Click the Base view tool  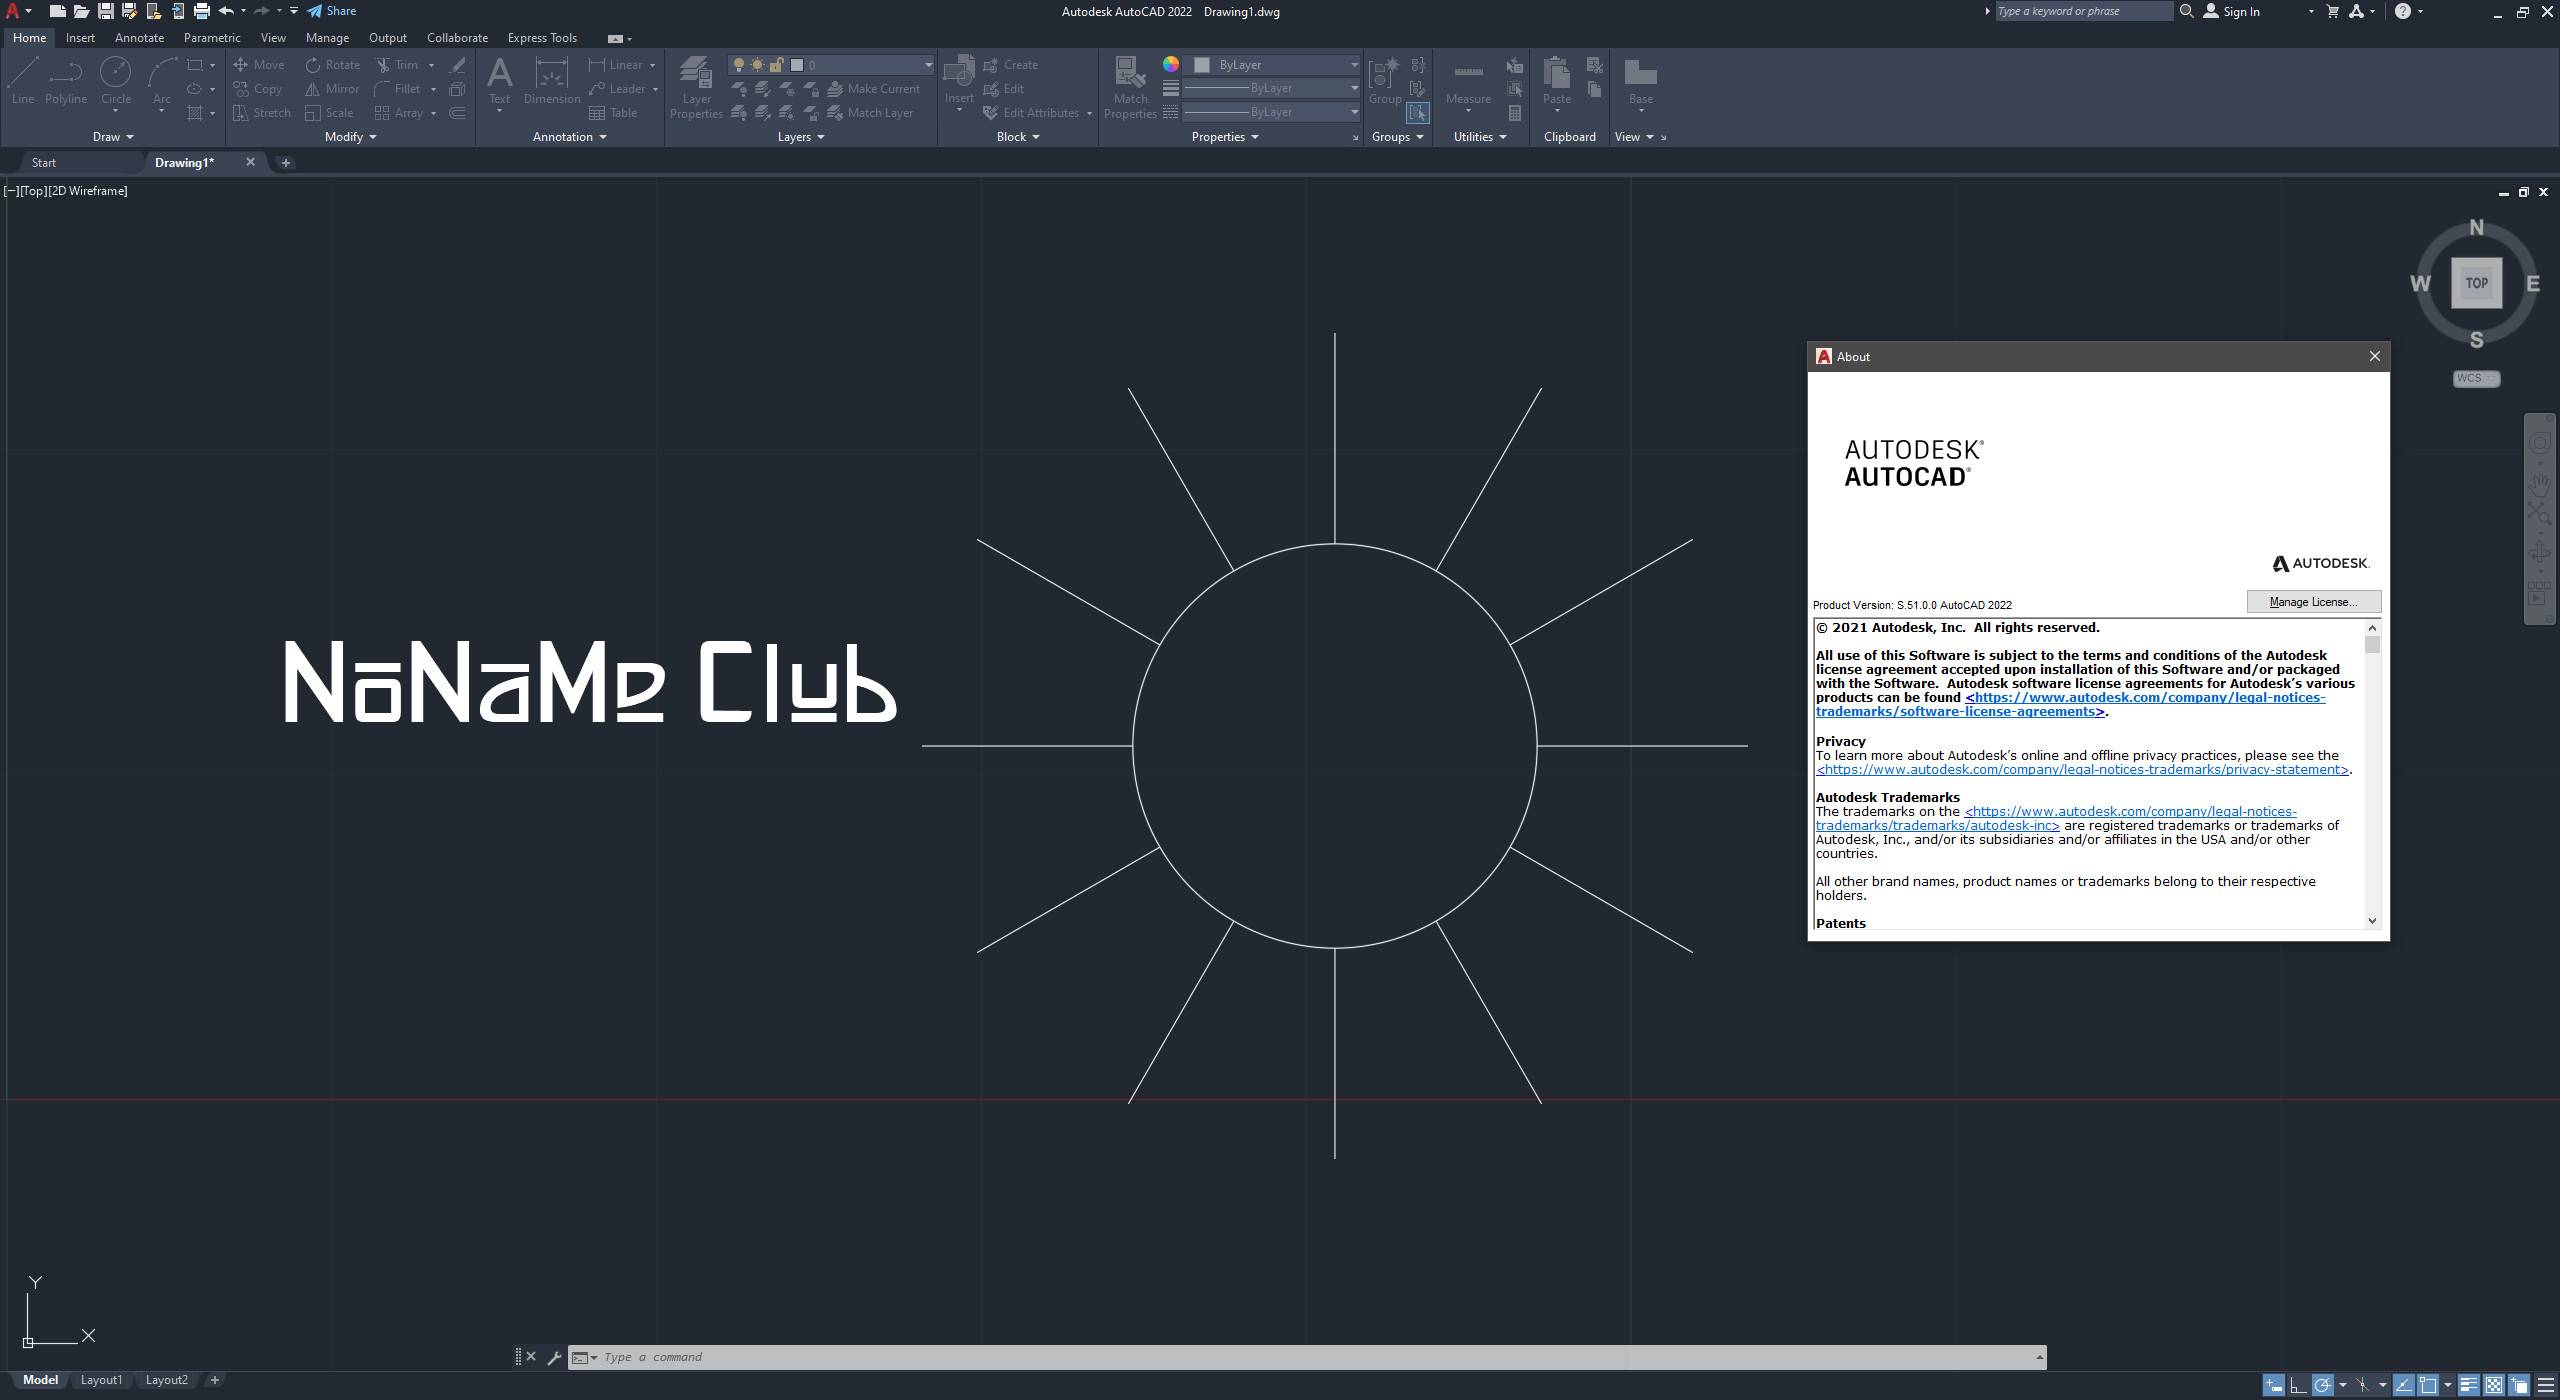pos(1640,80)
